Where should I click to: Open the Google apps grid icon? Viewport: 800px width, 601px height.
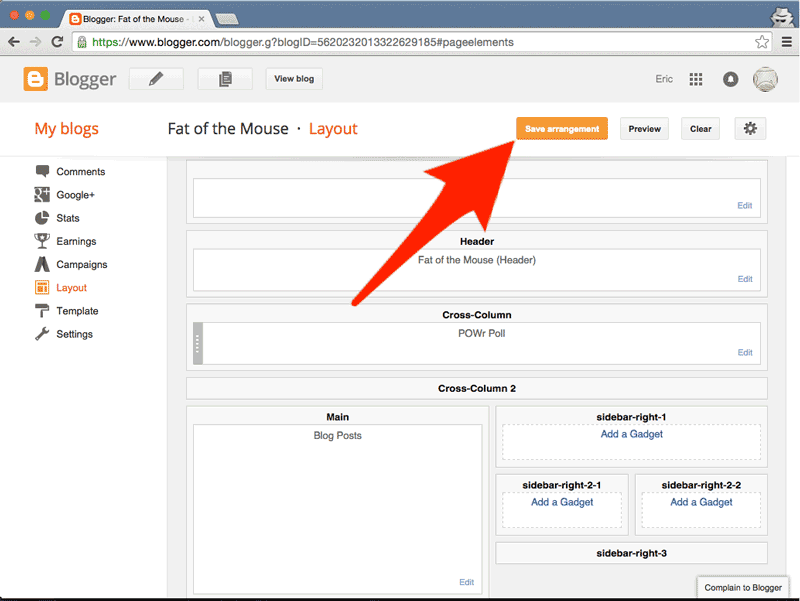696,79
